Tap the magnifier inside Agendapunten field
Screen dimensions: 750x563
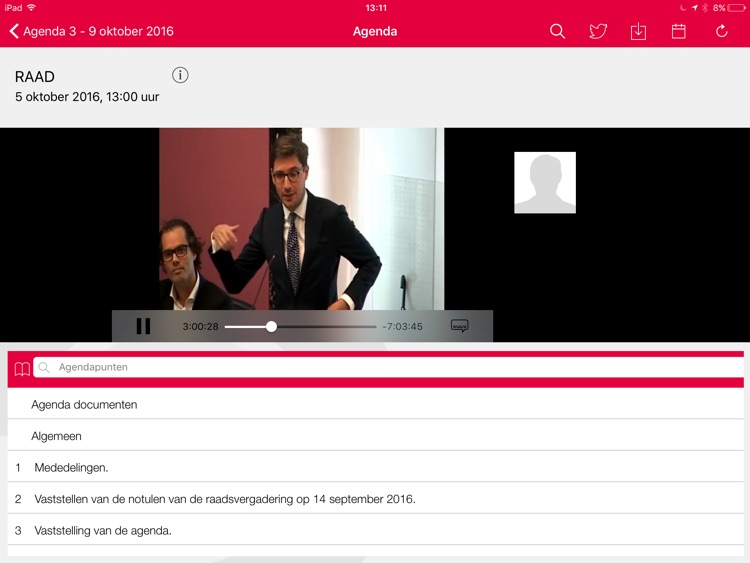[x=44, y=367]
